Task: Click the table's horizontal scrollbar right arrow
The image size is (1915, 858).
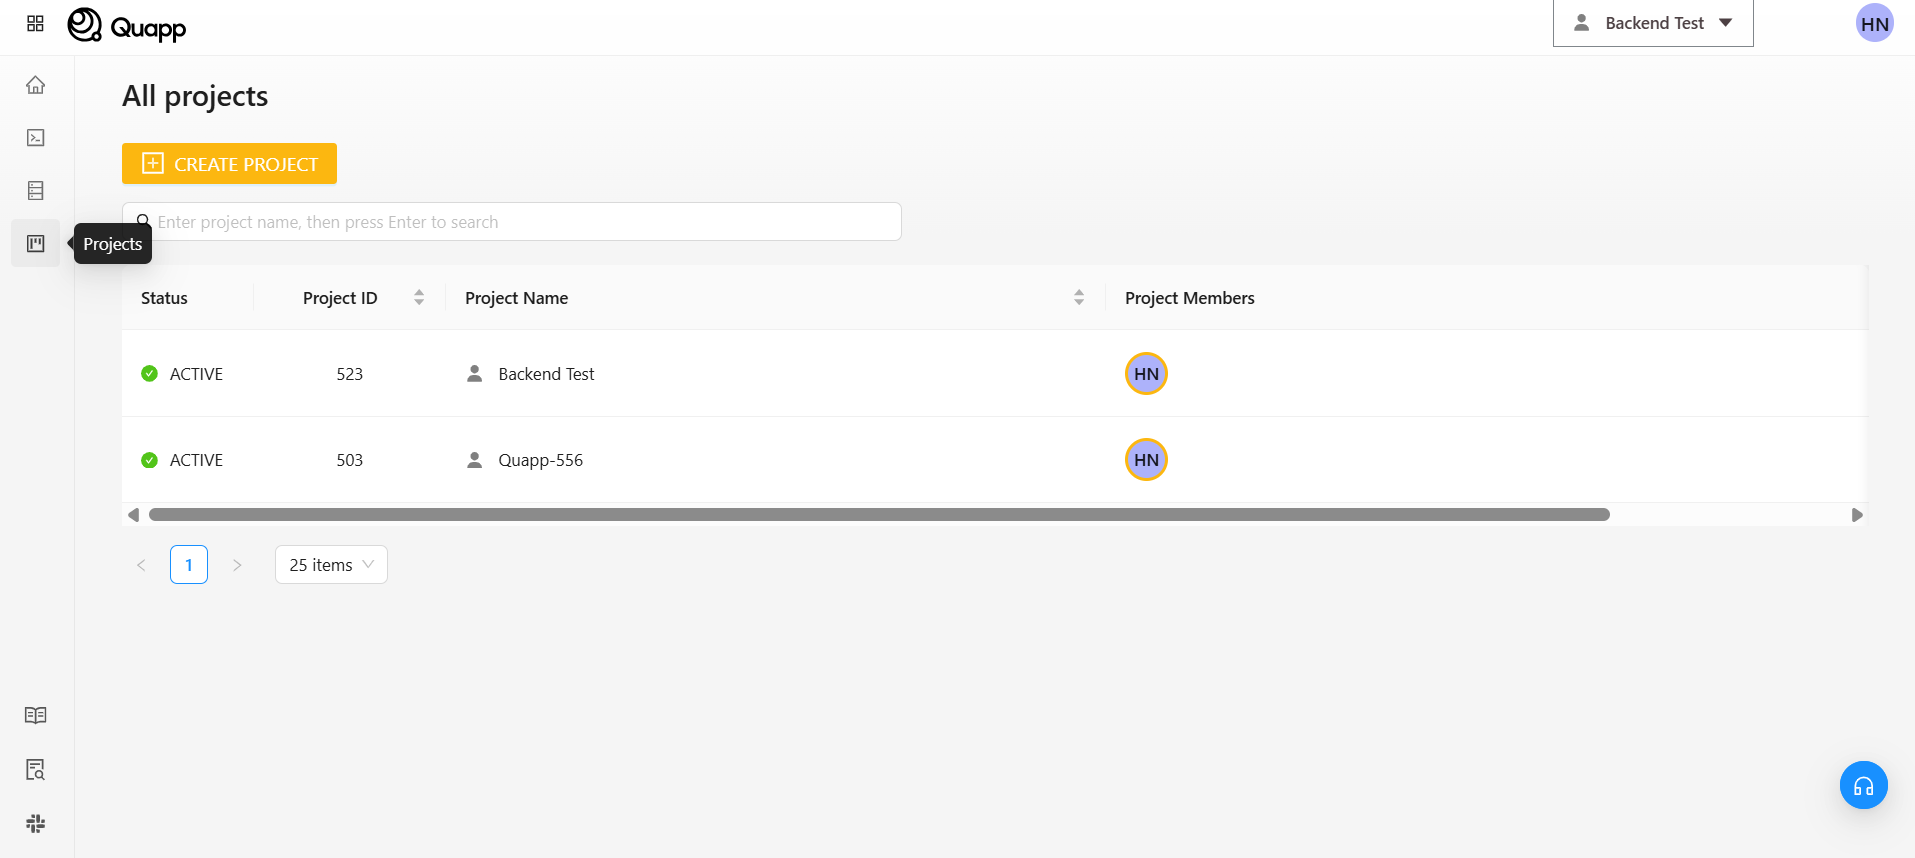Action: (1857, 515)
